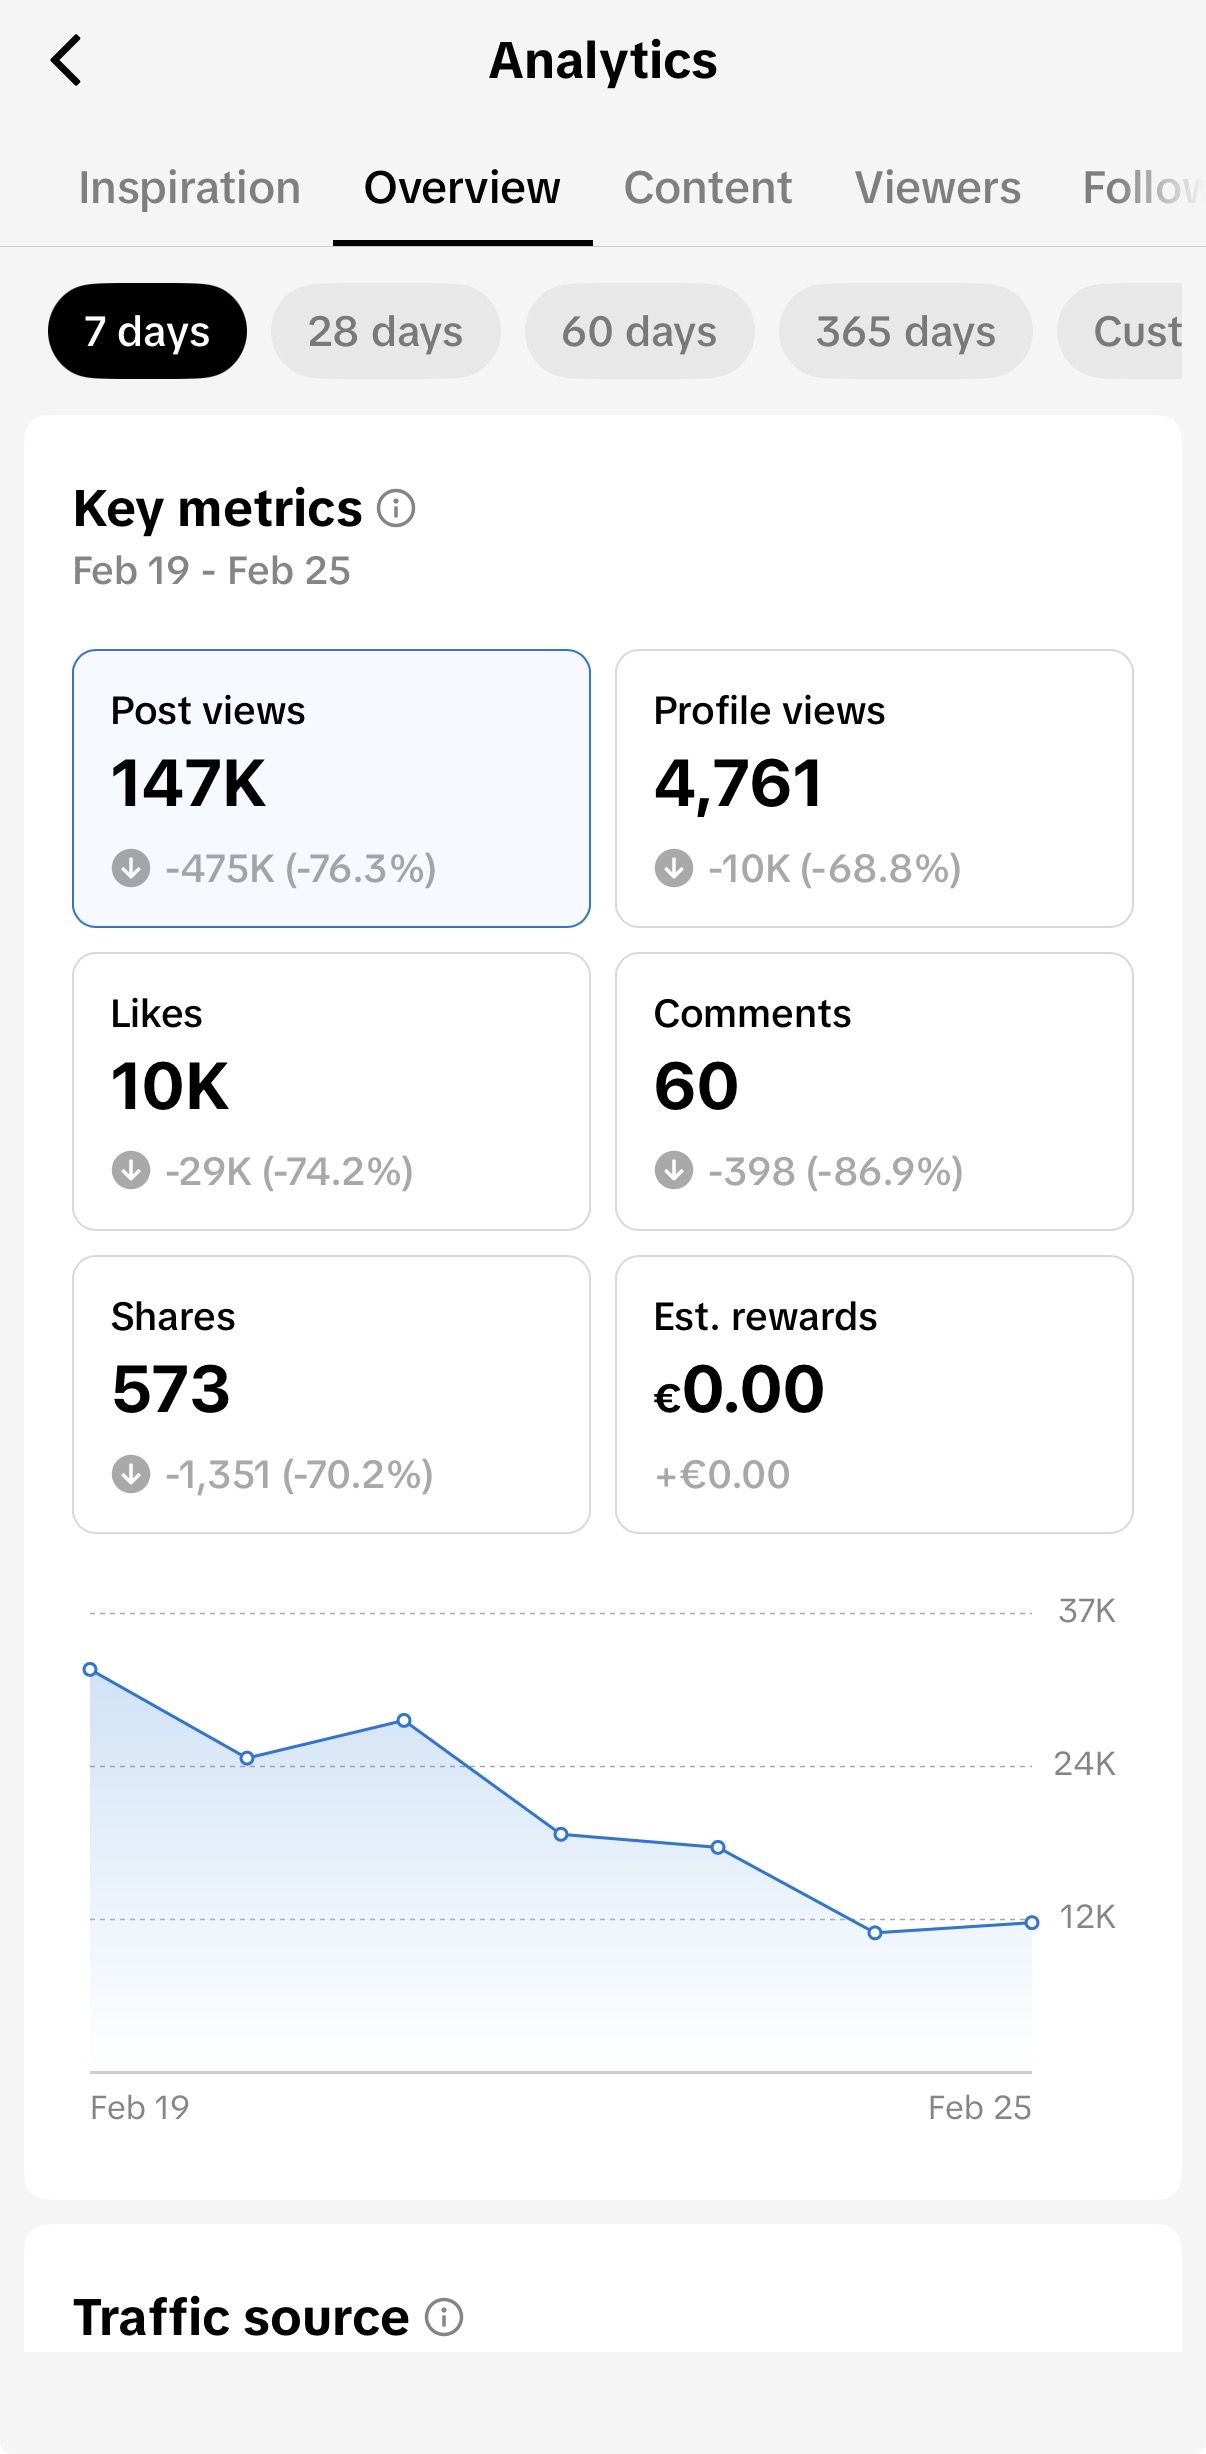
Task: Show the Comments metric chart
Action: (x=874, y=1091)
